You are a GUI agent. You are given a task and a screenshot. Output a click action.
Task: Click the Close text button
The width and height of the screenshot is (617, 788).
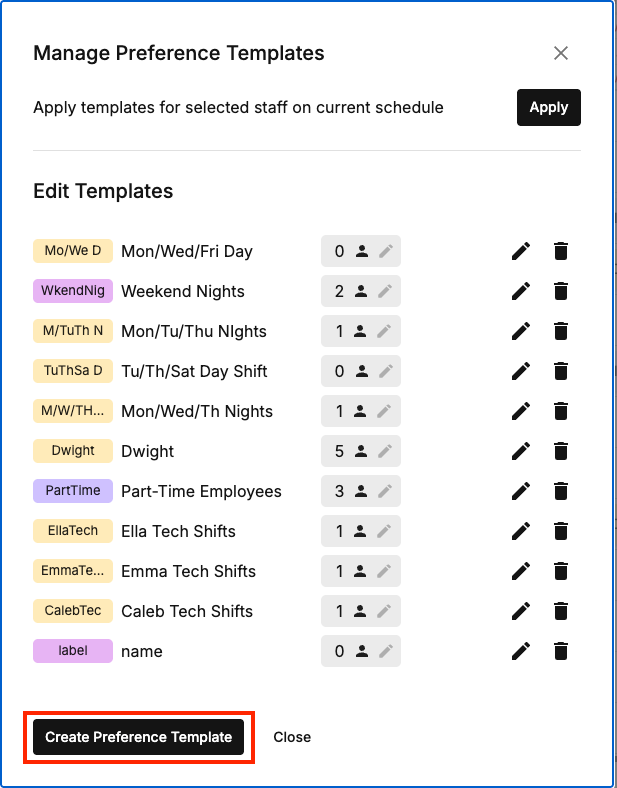tap(292, 737)
